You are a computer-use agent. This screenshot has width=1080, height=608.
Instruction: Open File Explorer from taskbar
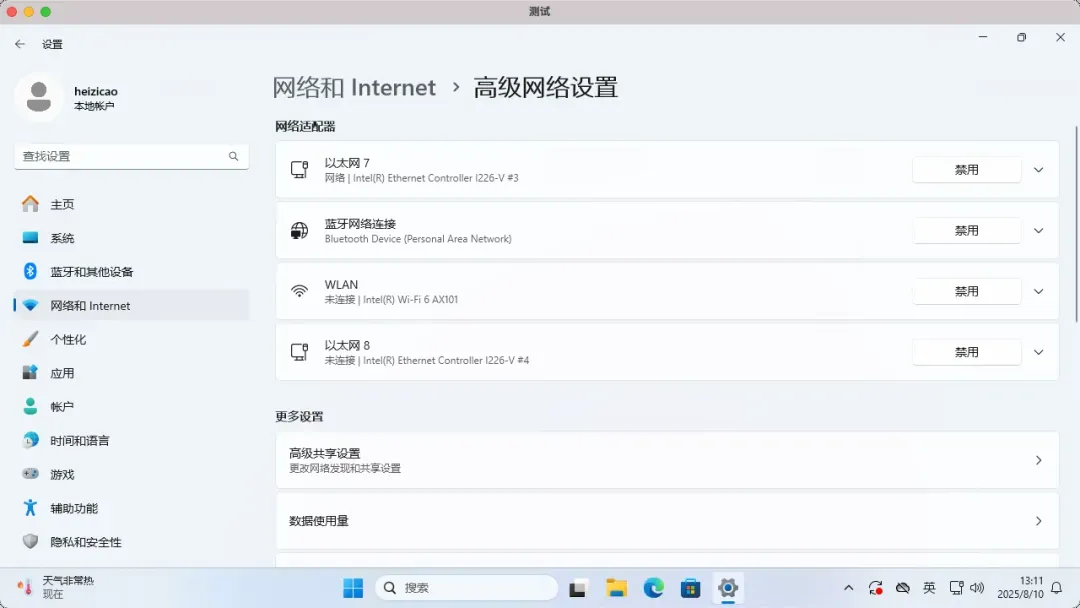[x=616, y=588]
